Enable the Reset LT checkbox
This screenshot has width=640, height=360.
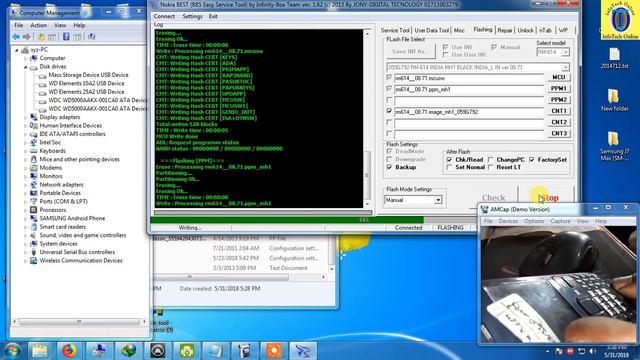click(x=491, y=167)
